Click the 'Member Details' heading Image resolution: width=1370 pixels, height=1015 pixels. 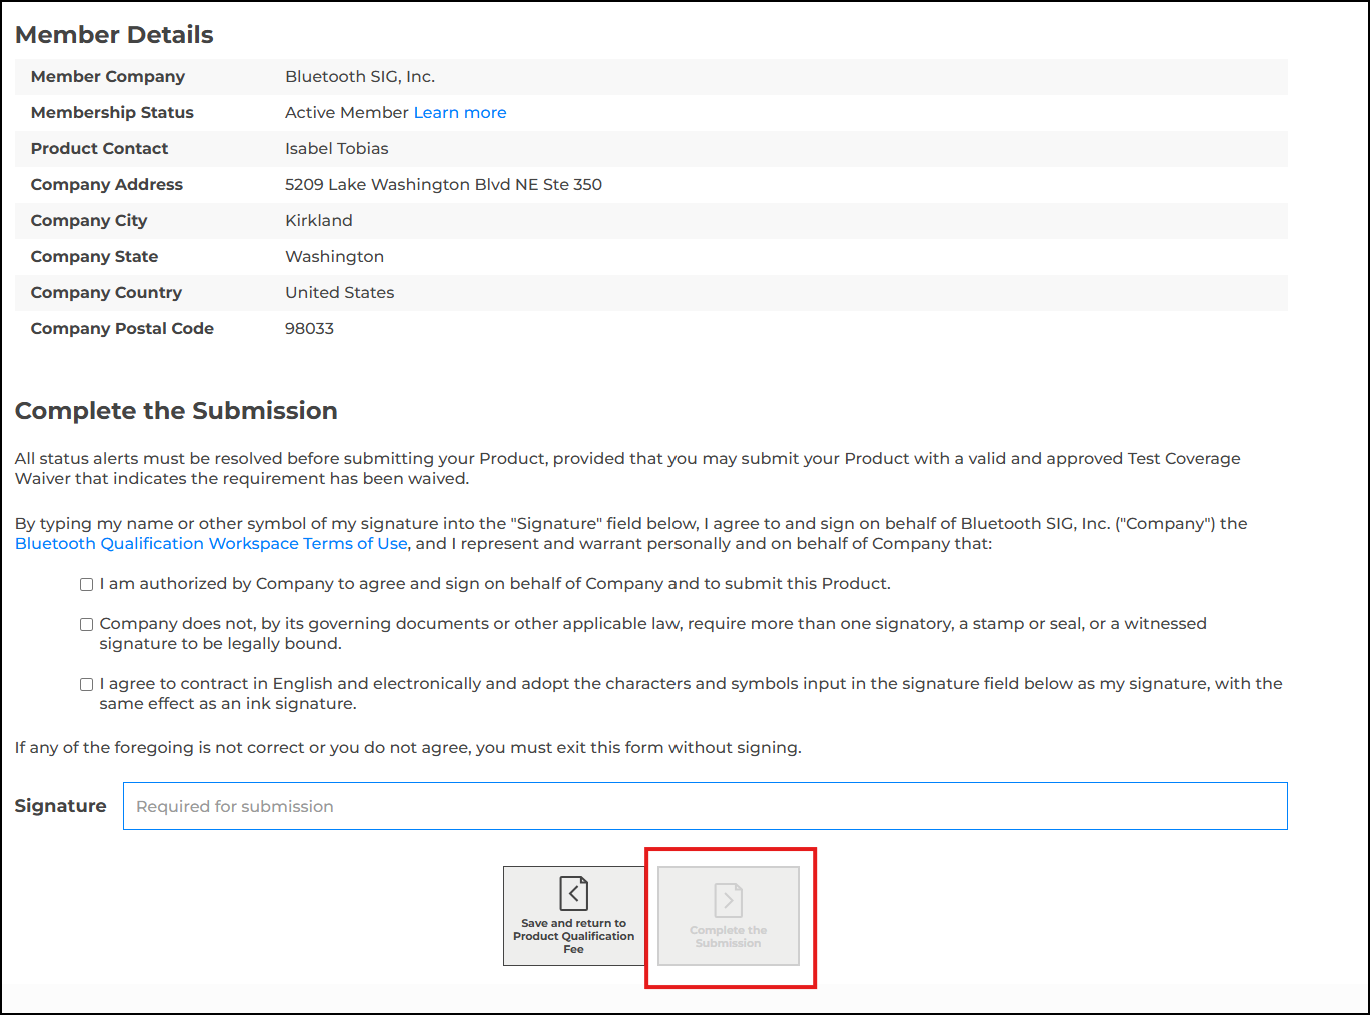[114, 35]
